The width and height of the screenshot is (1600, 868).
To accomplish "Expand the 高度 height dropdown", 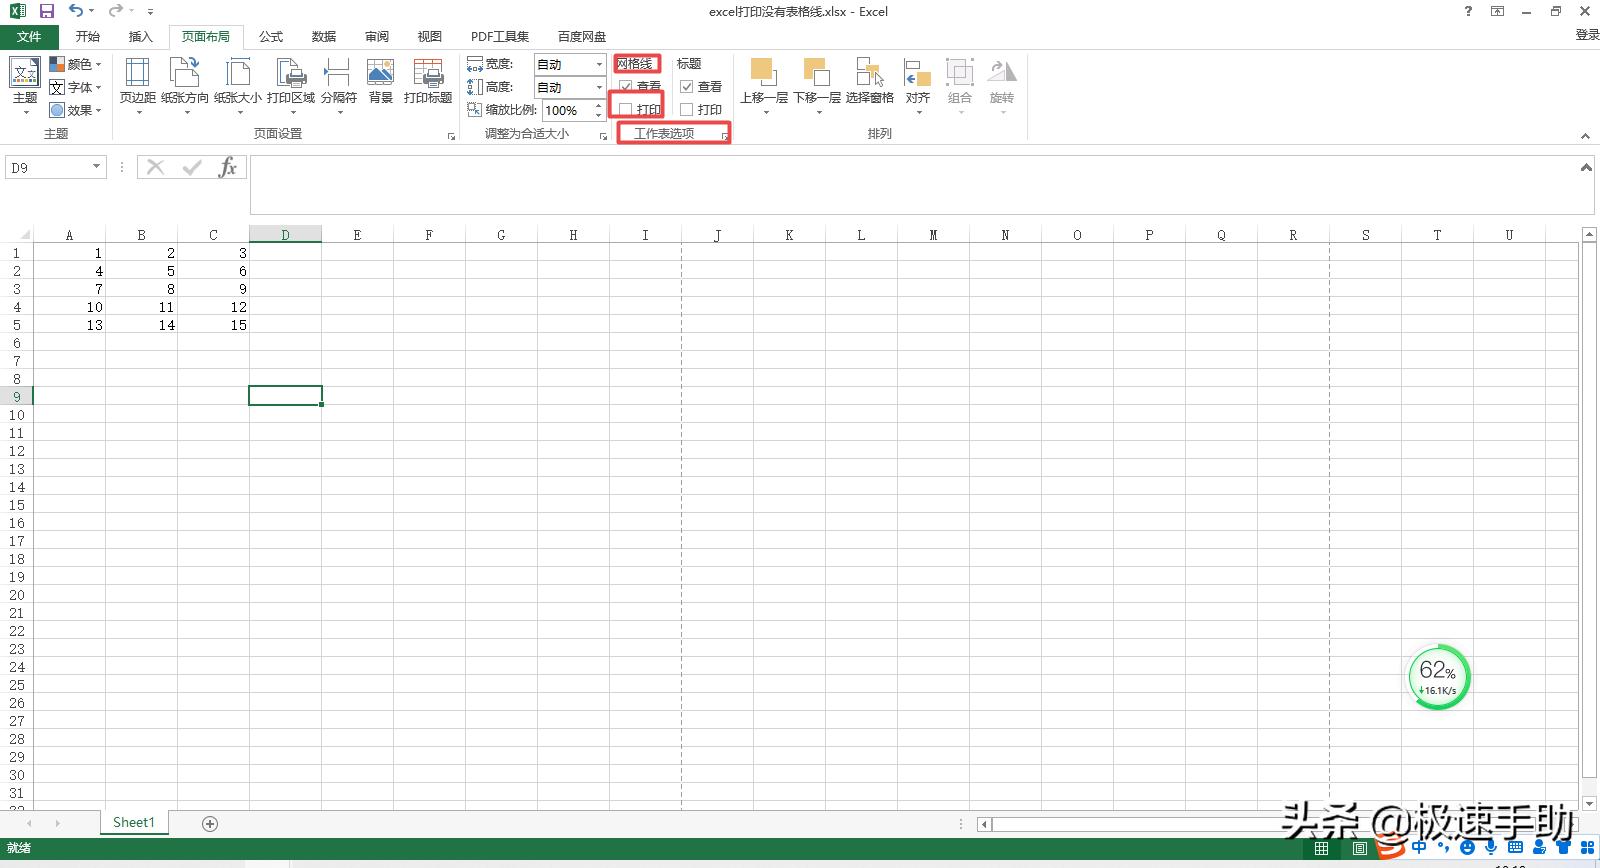I will (599, 87).
